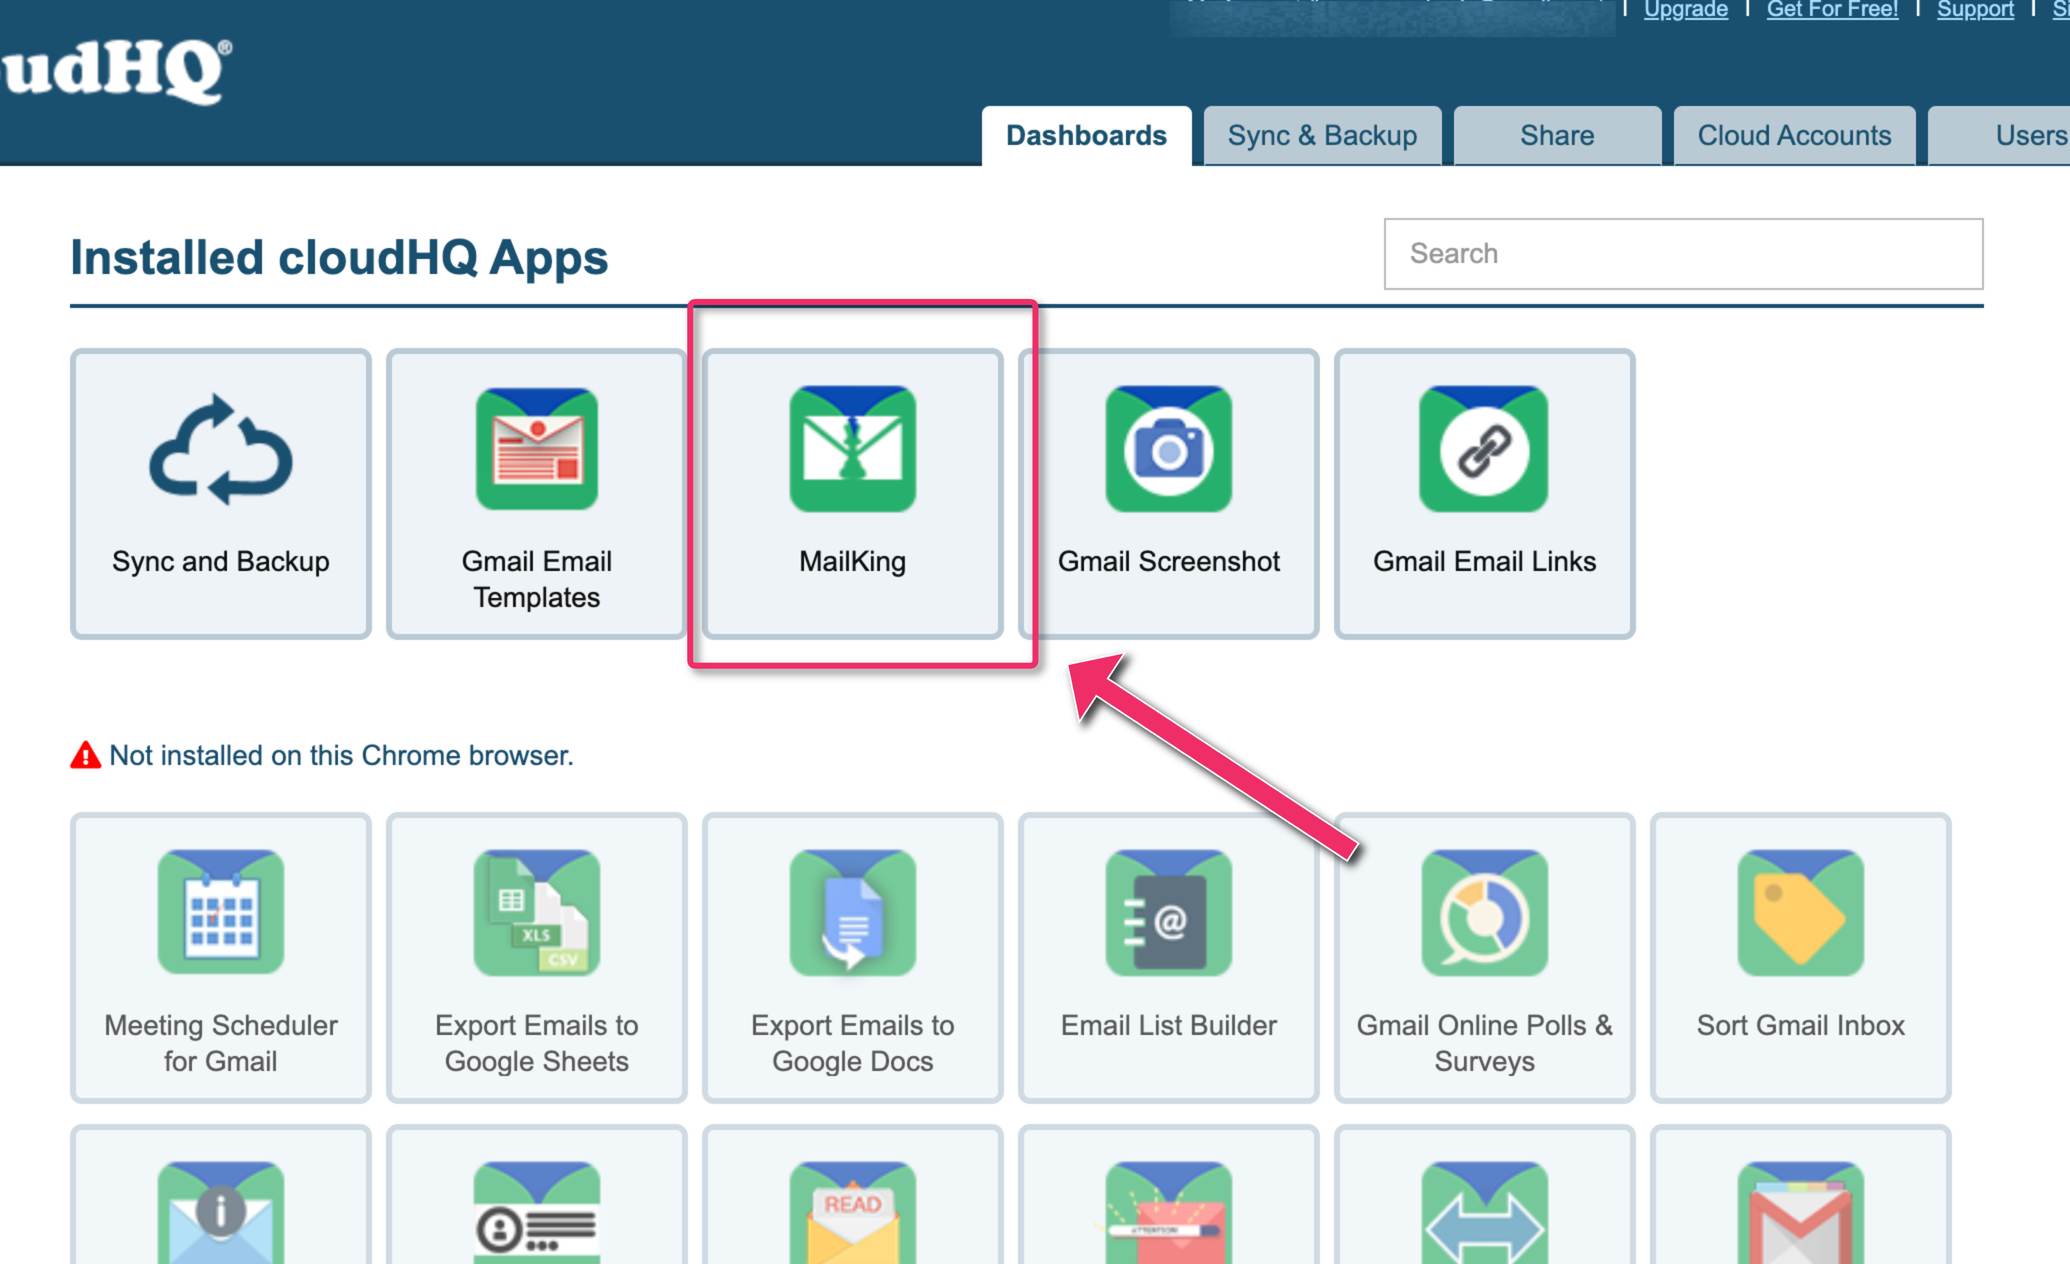Click the blue envelope with info badge icon
This screenshot has height=1264, width=2070.
pyautogui.click(x=221, y=1212)
